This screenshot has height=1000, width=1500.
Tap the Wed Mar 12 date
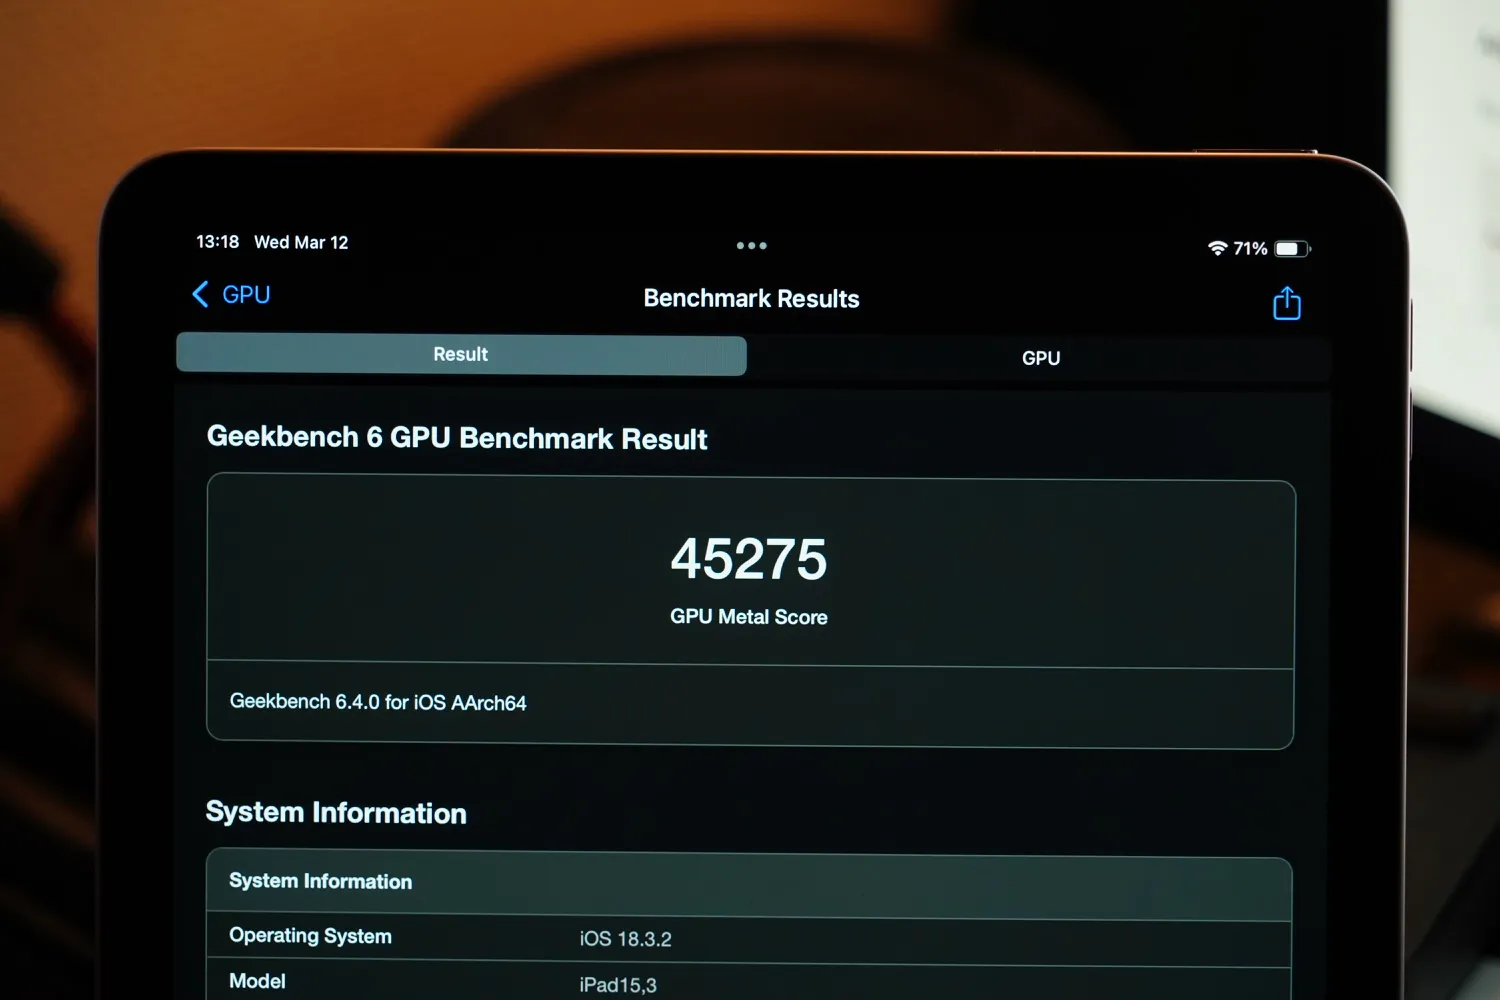[301, 242]
